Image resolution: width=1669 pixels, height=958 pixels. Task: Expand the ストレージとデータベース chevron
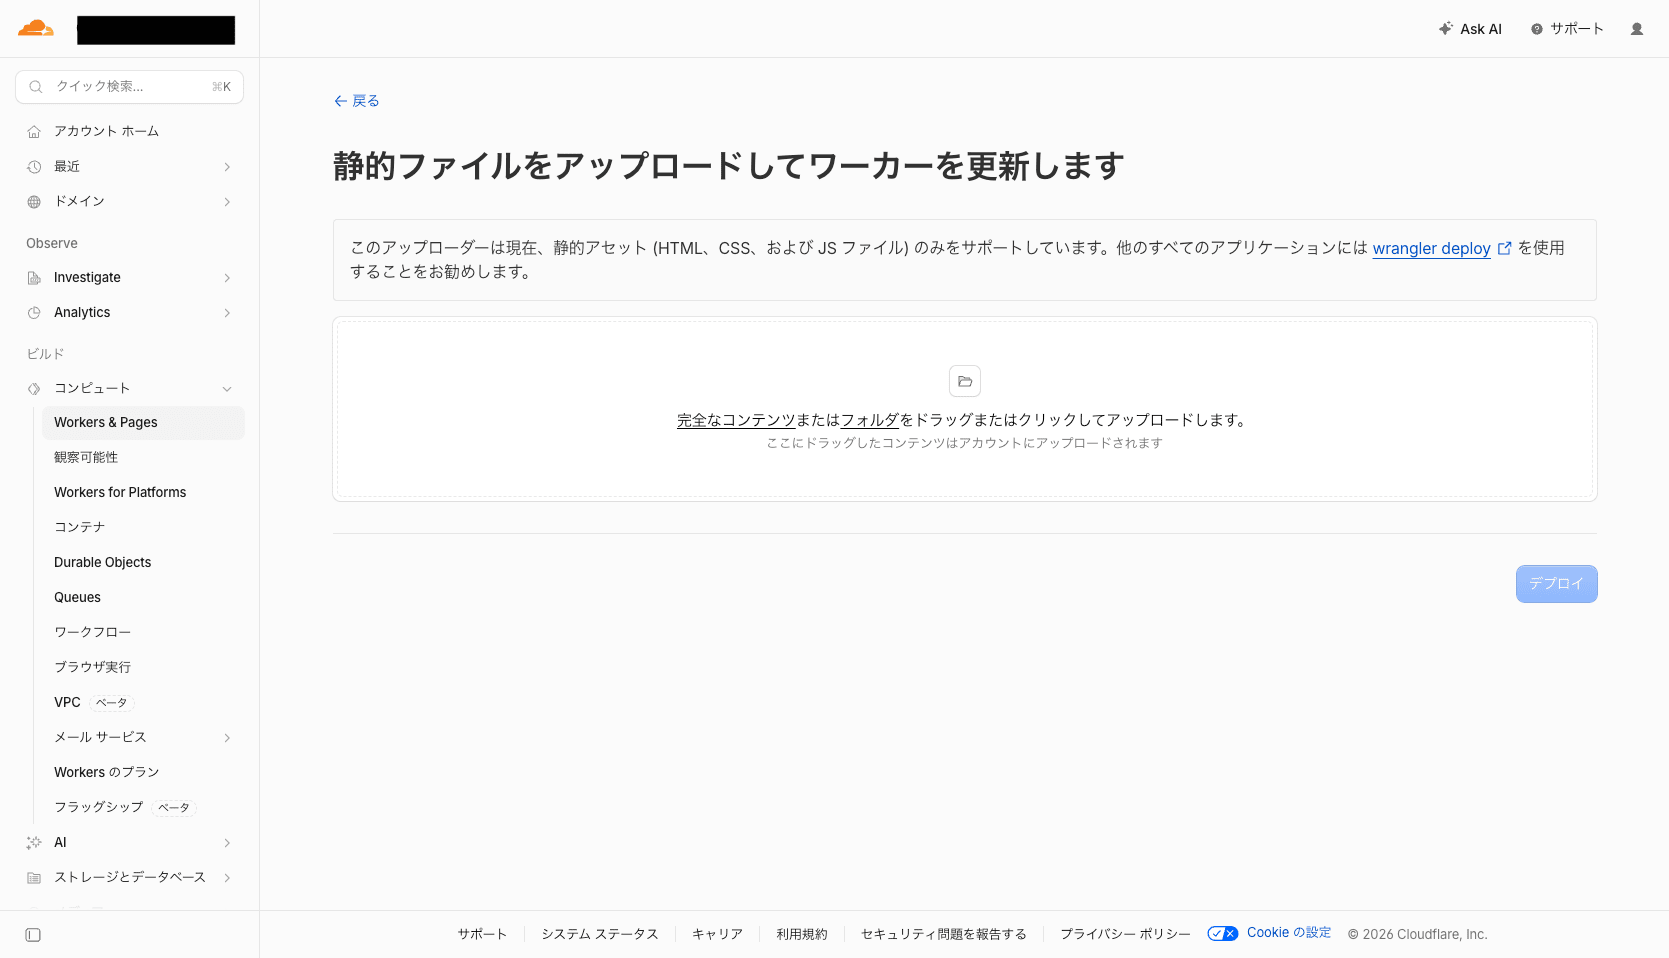point(227,878)
